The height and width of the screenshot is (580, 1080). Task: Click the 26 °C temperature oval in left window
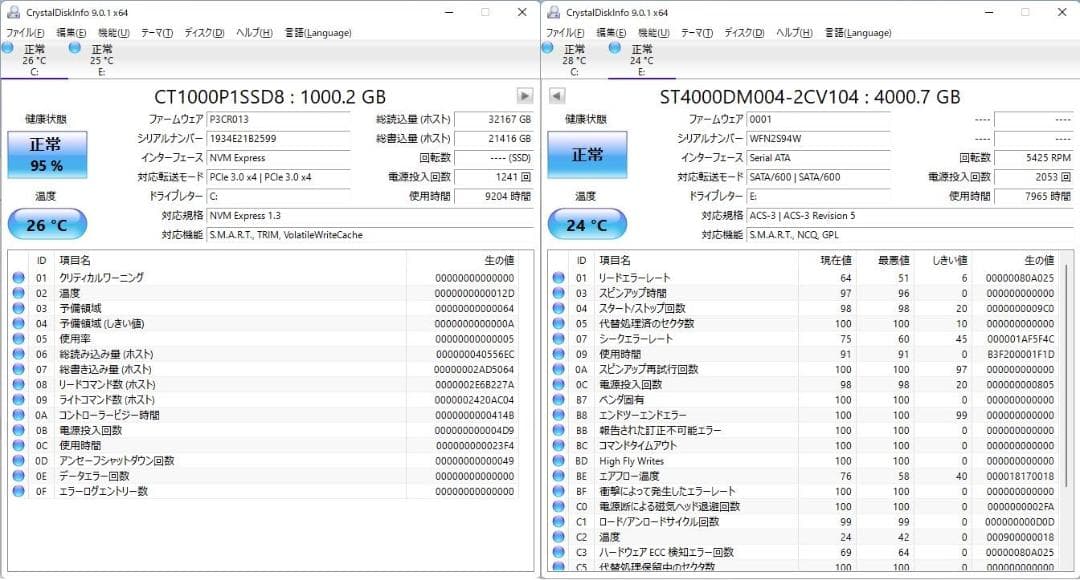[x=46, y=224]
